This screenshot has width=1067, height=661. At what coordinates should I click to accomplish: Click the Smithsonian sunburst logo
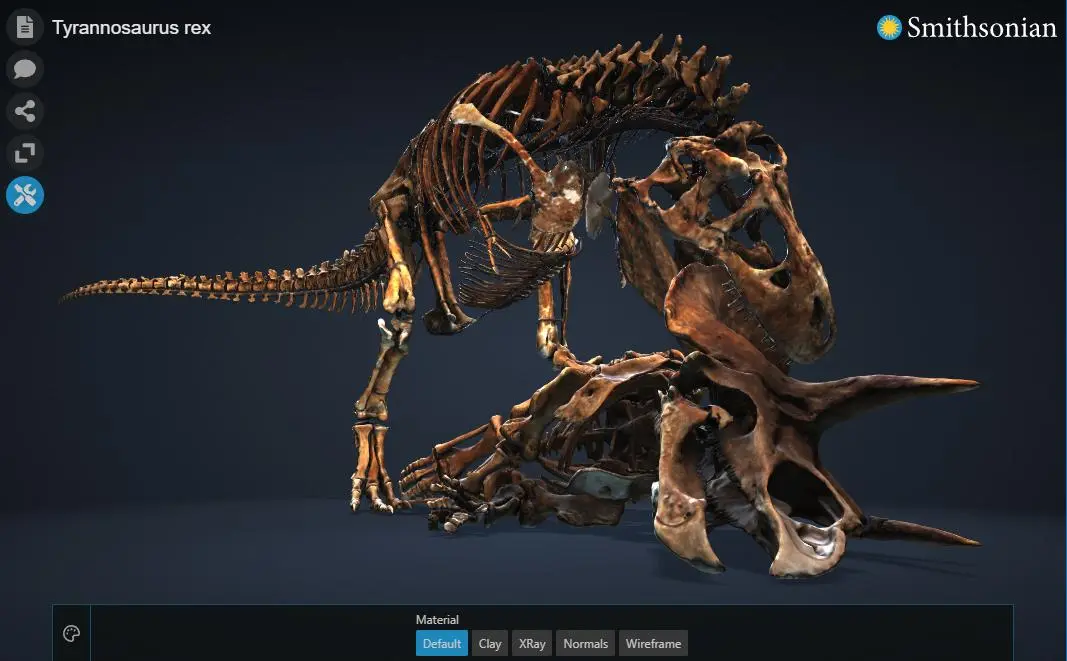889,28
